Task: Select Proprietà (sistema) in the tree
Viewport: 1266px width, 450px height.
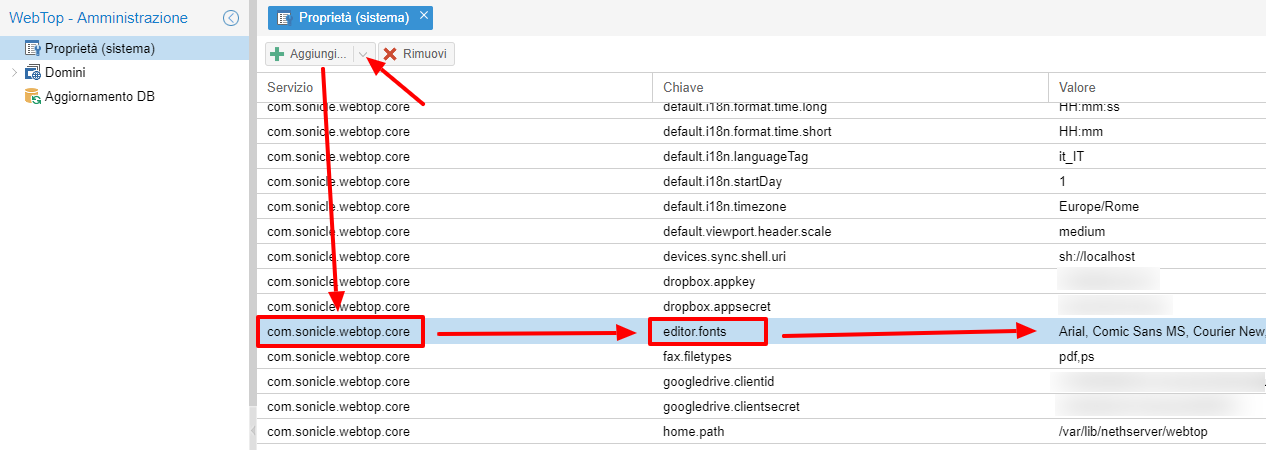Action: [x=124, y=48]
